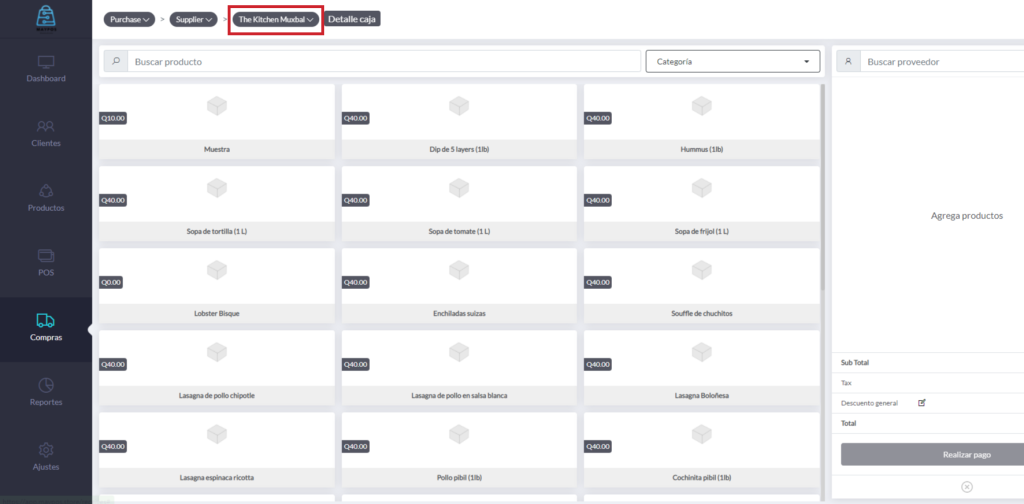
Task: Open The Kitchen Muxbal dropdown
Action: pyautogui.click(x=276, y=19)
